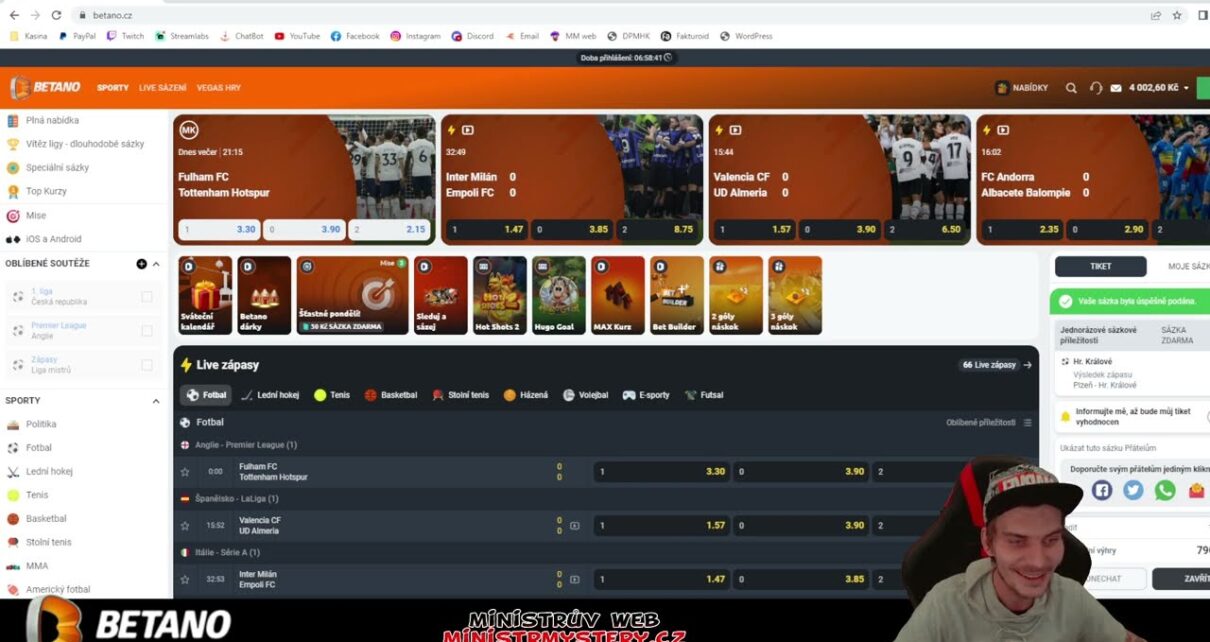
Task: Open Vítěz ligy - dlouhodobé sázky
Action: (85, 144)
